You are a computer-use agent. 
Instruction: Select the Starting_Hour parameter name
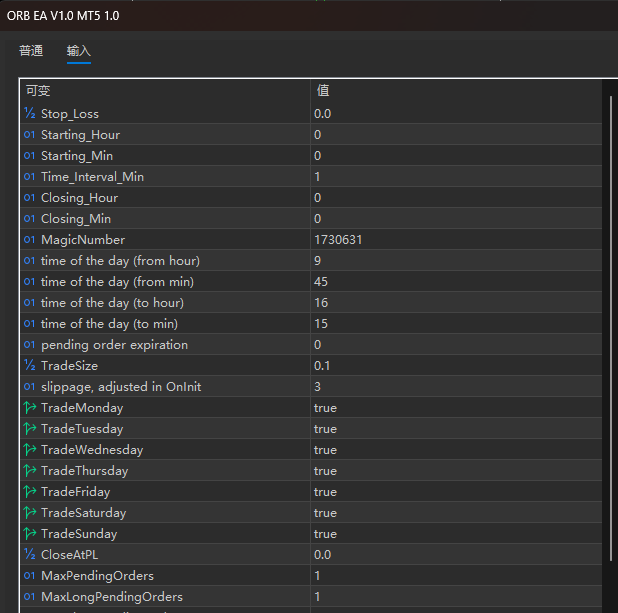(80, 135)
